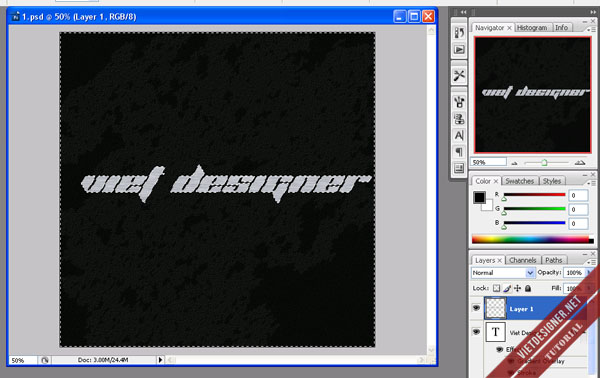
Task: Toggle lock transparent pixels
Action: (x=496, y=288)
